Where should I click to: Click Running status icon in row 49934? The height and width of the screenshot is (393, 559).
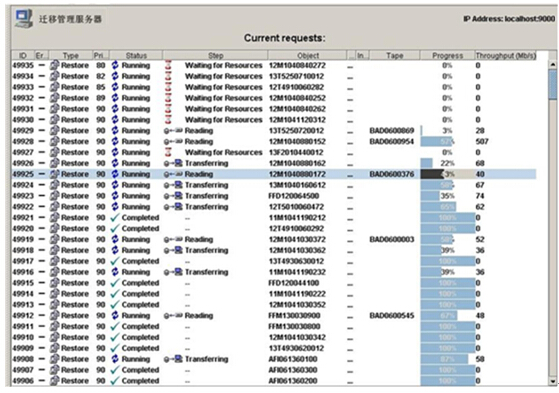[x=115, y=76]
